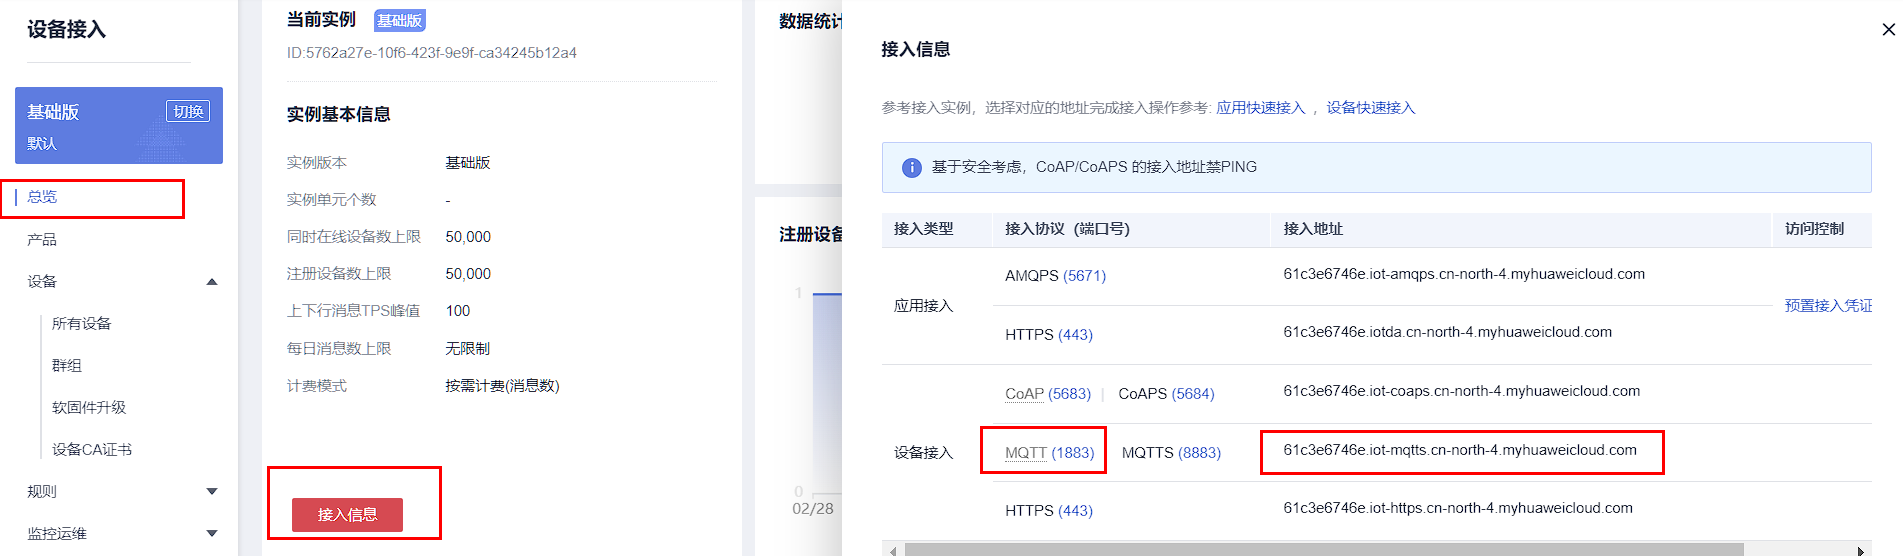1903x556 pixels.
Task: Click the iot-amqps access address
Action: coord(1464,274)
